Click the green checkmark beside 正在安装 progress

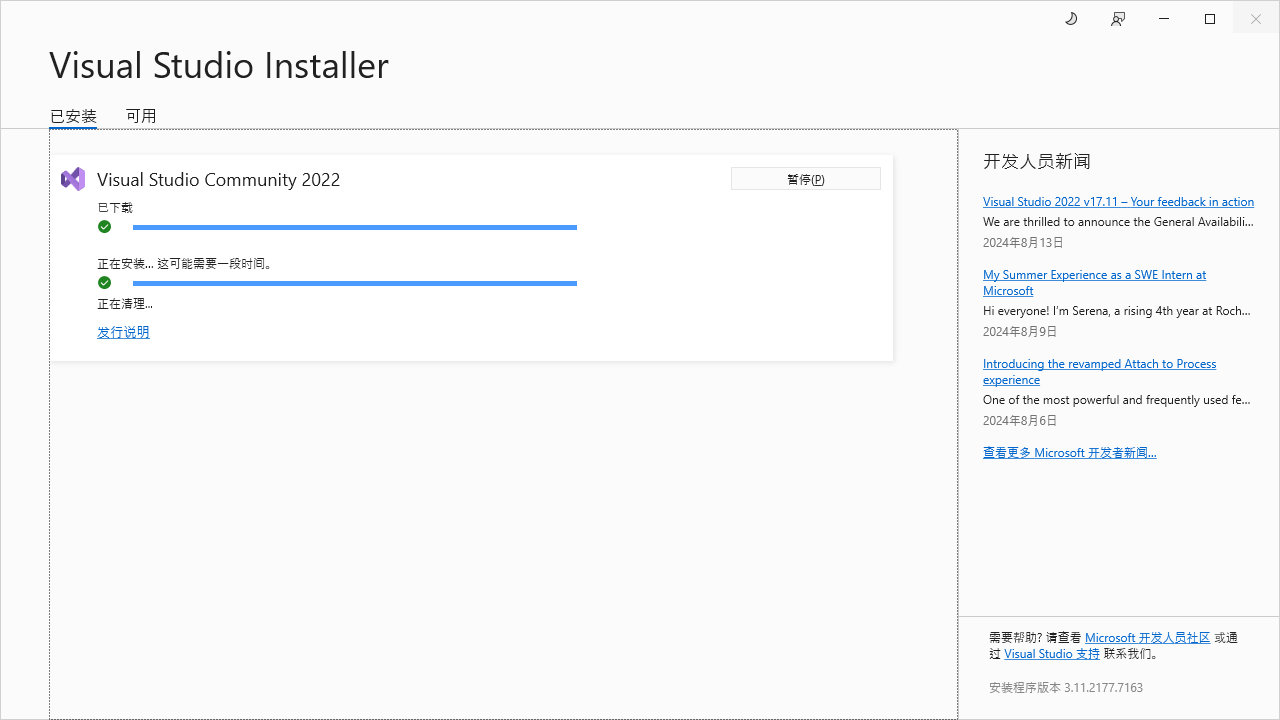click(x=104, y=283)
